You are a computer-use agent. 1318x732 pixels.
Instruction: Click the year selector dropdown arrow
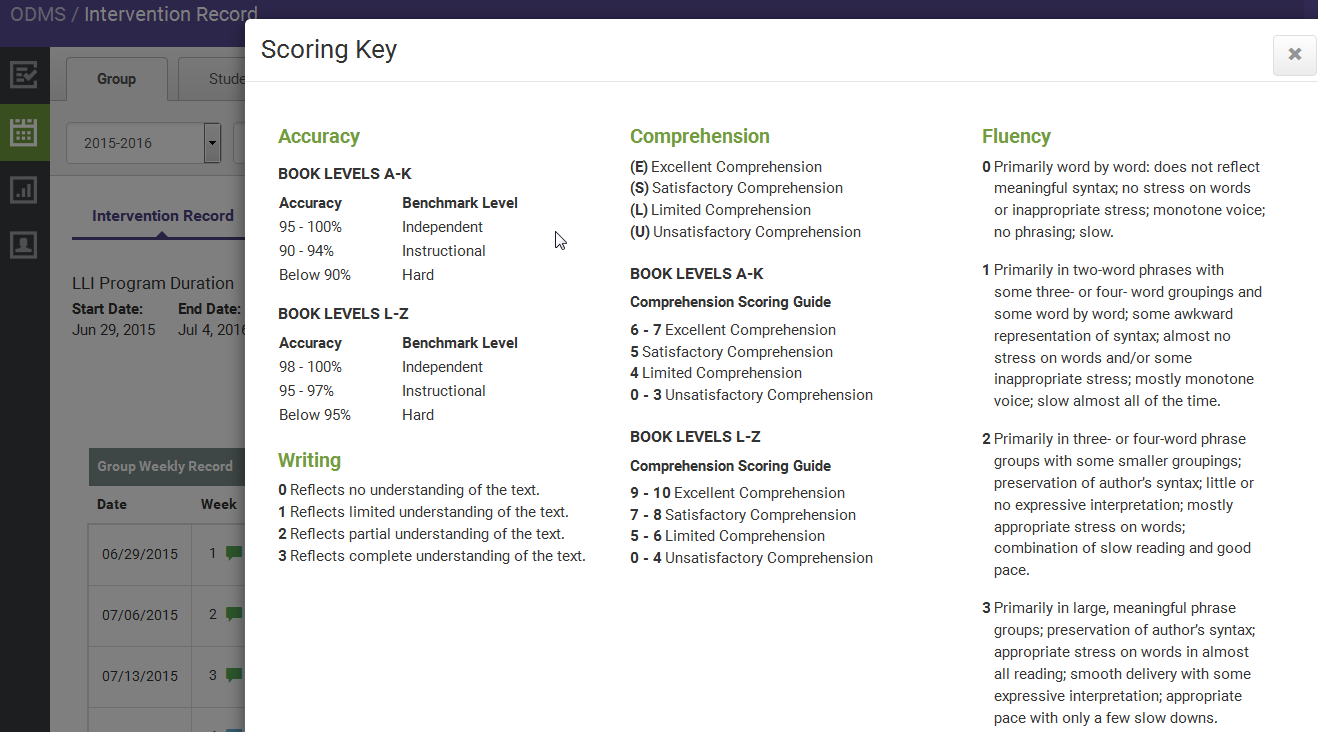click(x=212, y=143)
